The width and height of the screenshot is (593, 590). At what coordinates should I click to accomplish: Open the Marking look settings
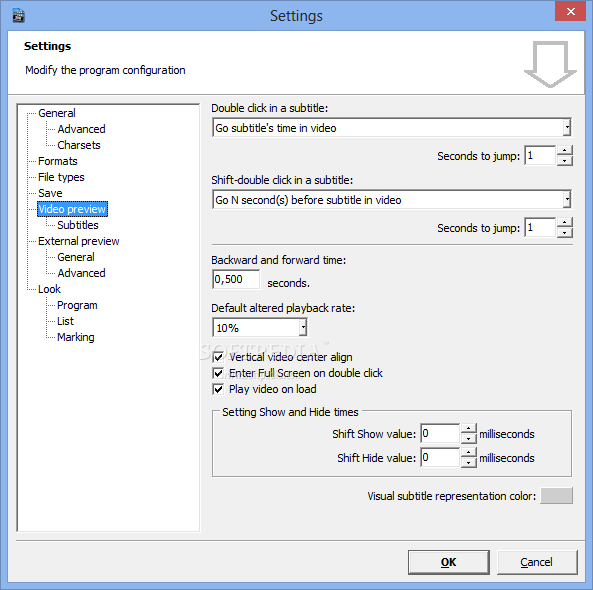tap(76, 337)
